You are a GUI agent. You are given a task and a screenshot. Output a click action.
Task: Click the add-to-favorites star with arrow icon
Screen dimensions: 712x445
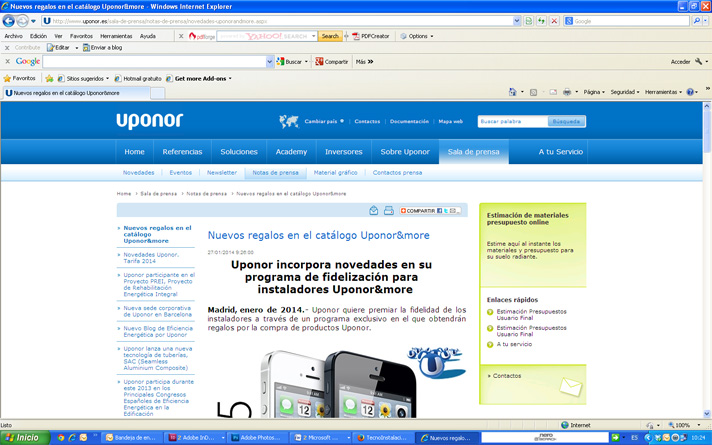[49, 79]
